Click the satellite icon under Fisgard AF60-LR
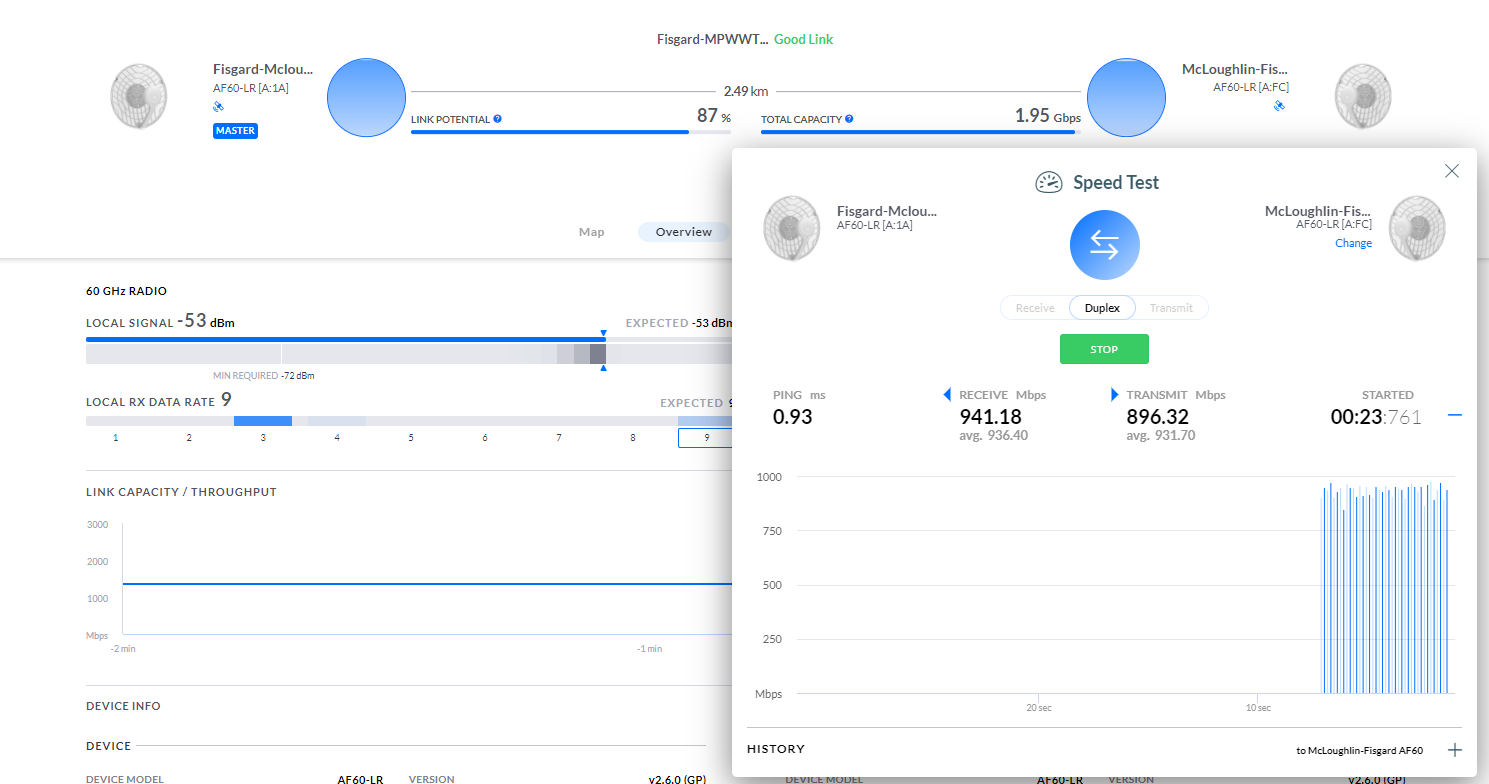The image size is (1489, 784). pyautogui.click(x=219, y=106)
